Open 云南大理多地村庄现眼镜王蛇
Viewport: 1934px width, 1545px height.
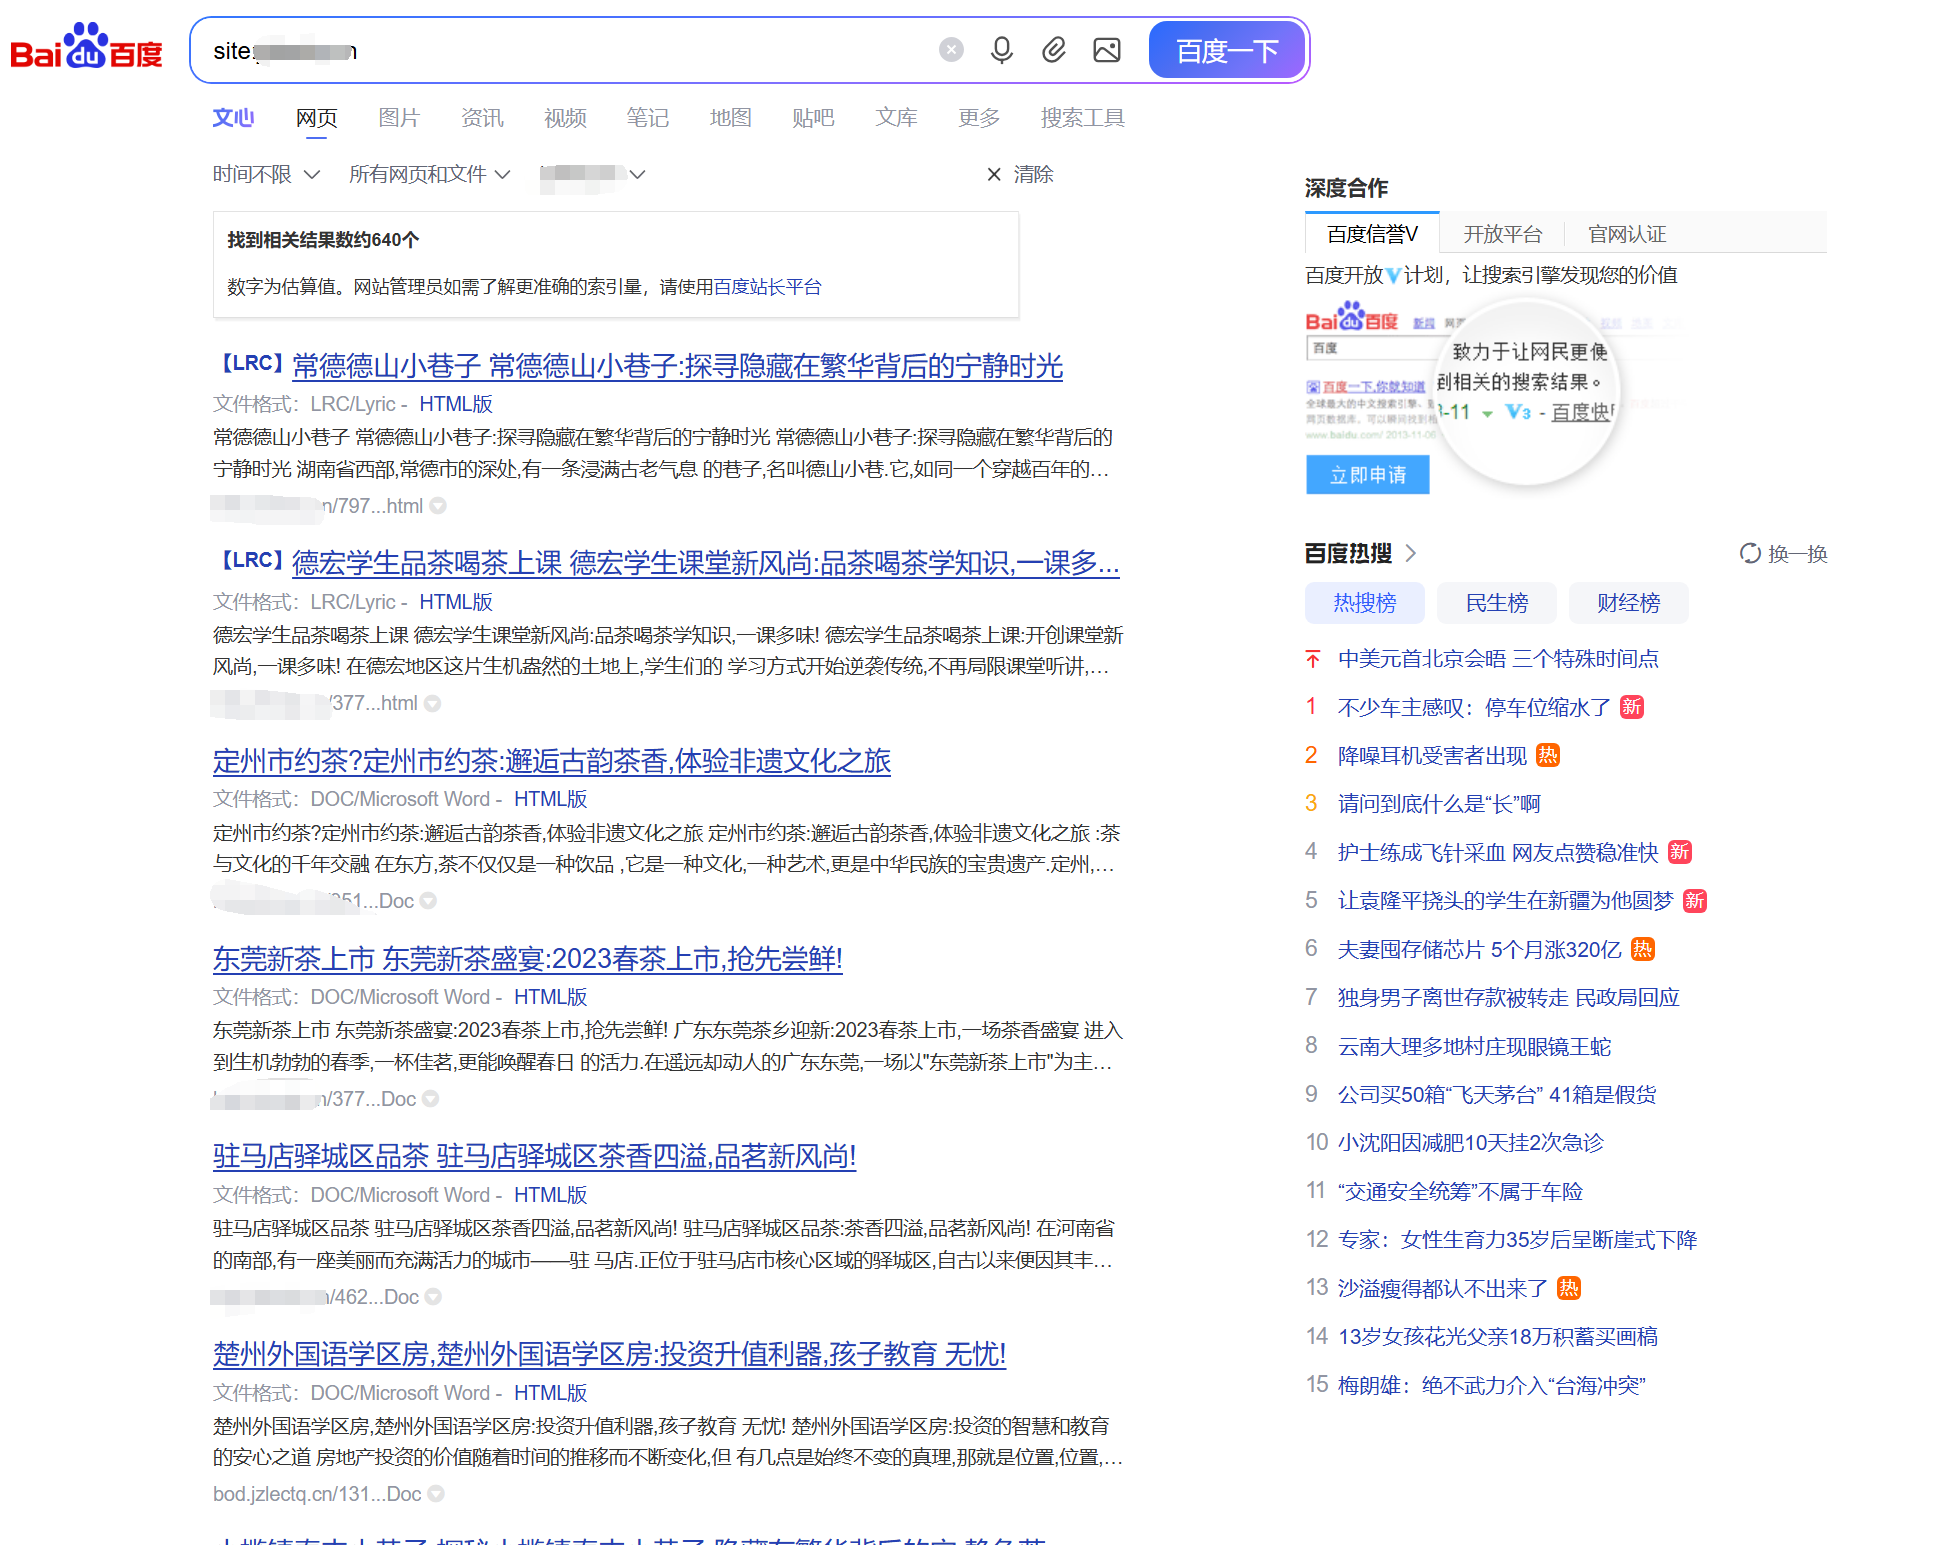[x=1474, y=1046]
